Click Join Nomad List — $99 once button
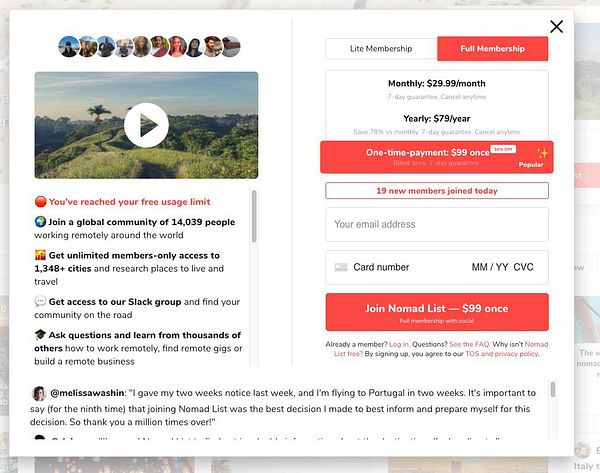The image size is (600, 473). [x=437, y=312]
